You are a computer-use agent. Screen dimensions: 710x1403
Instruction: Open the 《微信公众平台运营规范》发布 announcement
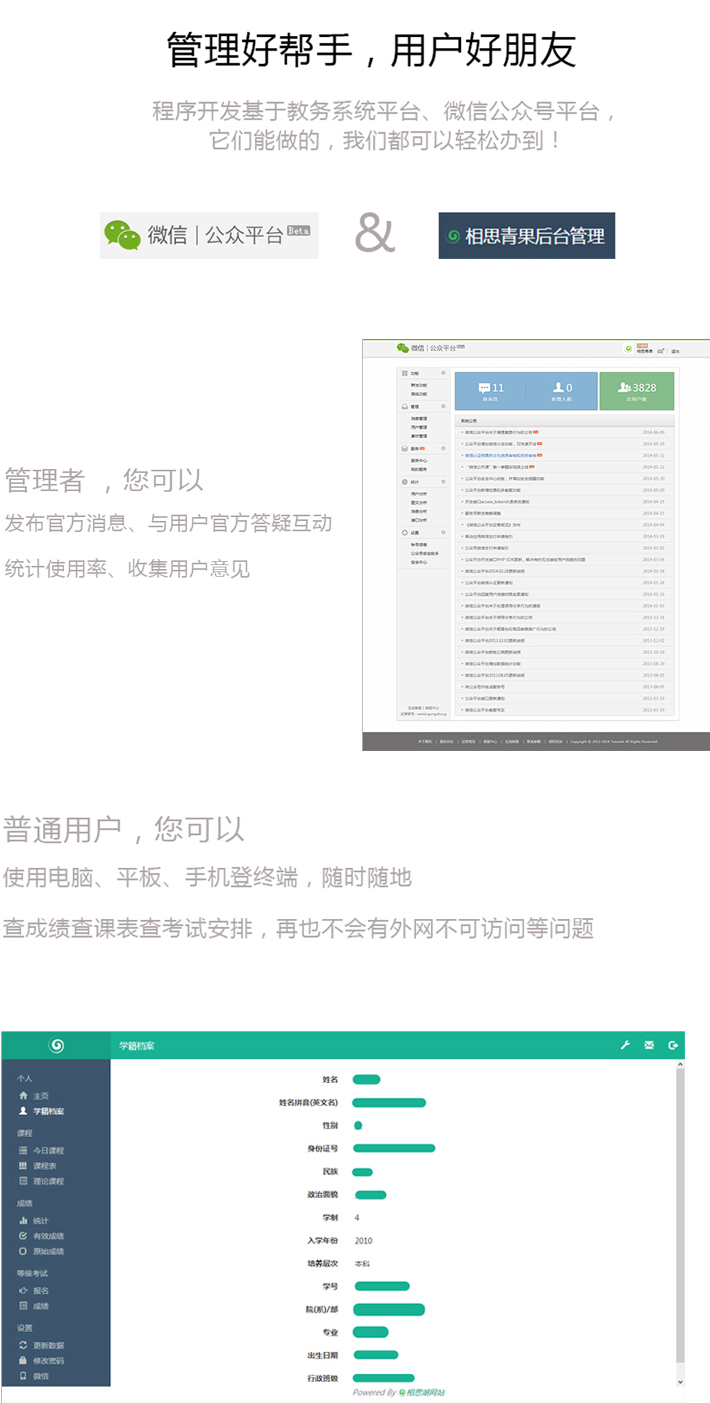pyautogui.click(x=493, y=525)
